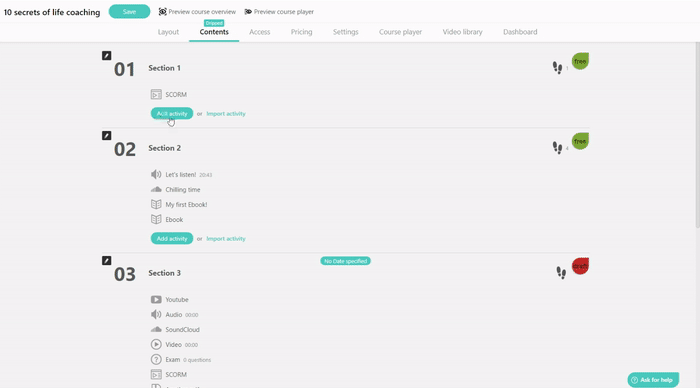Click the Section 3 title

164,273
